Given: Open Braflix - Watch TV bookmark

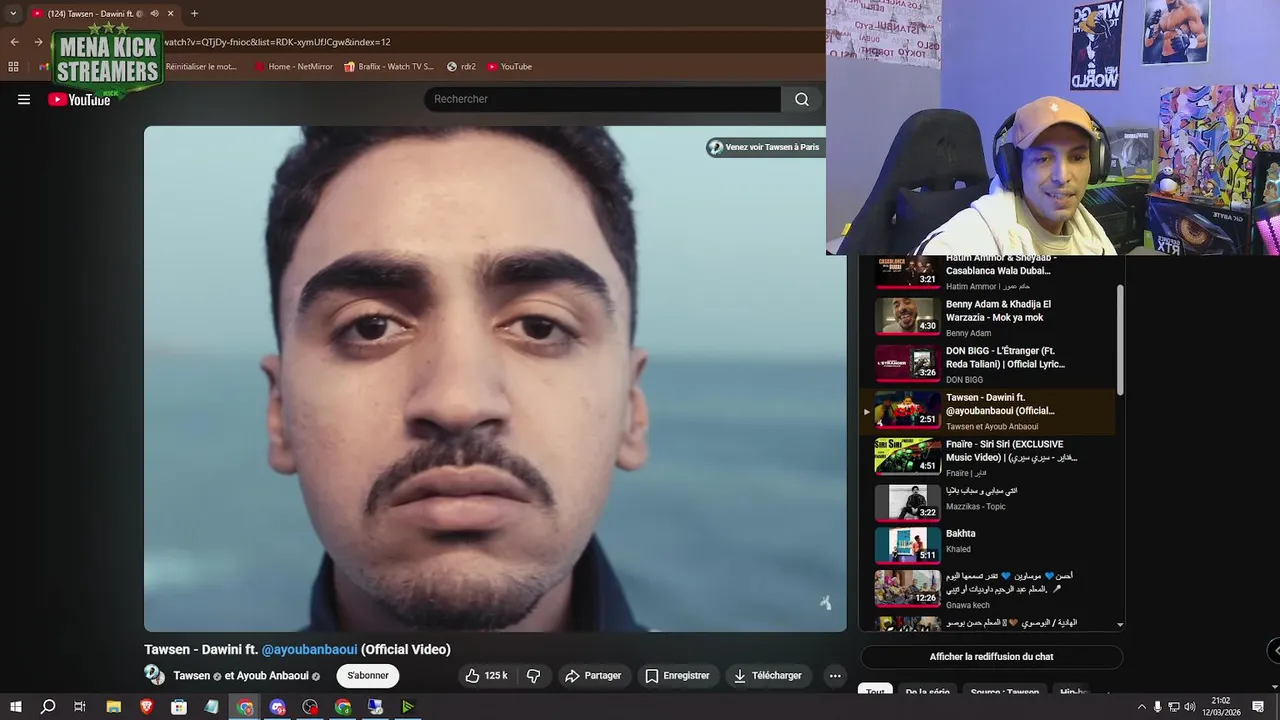Looking at the screenshot, I should [x=389, y=66].
